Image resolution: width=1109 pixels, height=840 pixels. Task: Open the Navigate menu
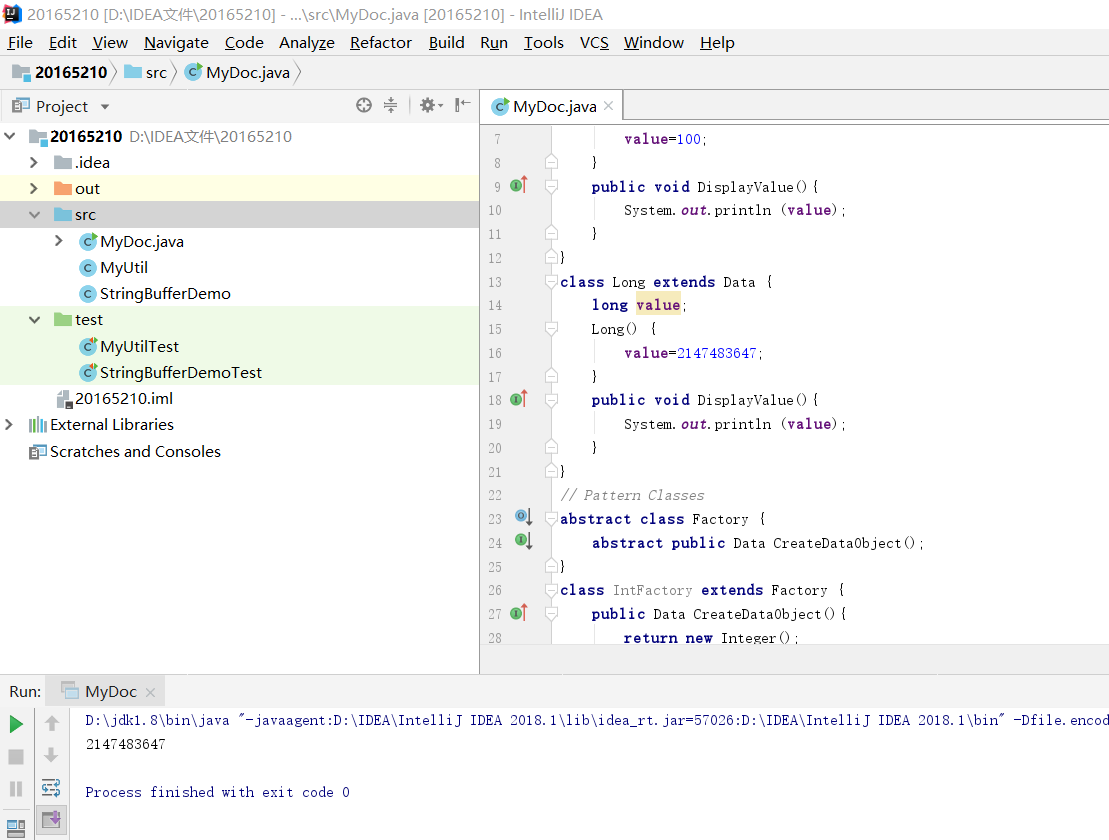(176, 42)
